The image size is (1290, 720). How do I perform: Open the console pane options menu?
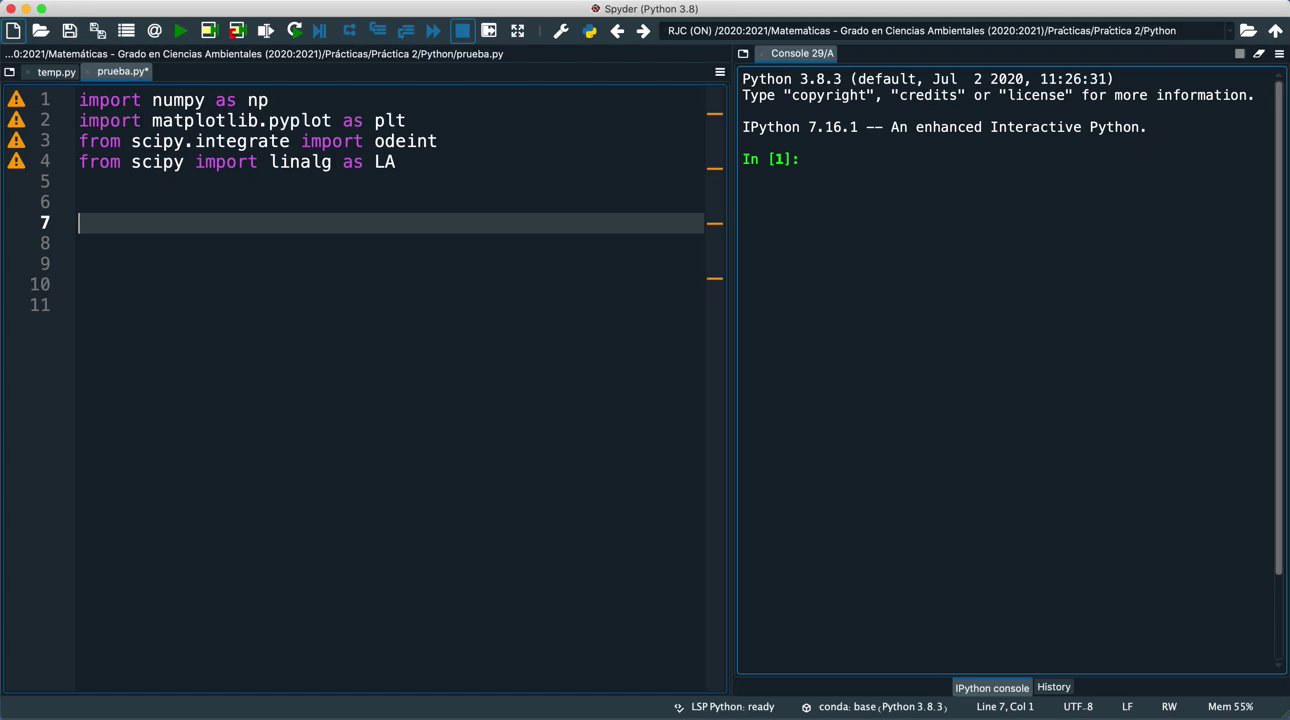pyautogui.click(x=1279, y=54)
